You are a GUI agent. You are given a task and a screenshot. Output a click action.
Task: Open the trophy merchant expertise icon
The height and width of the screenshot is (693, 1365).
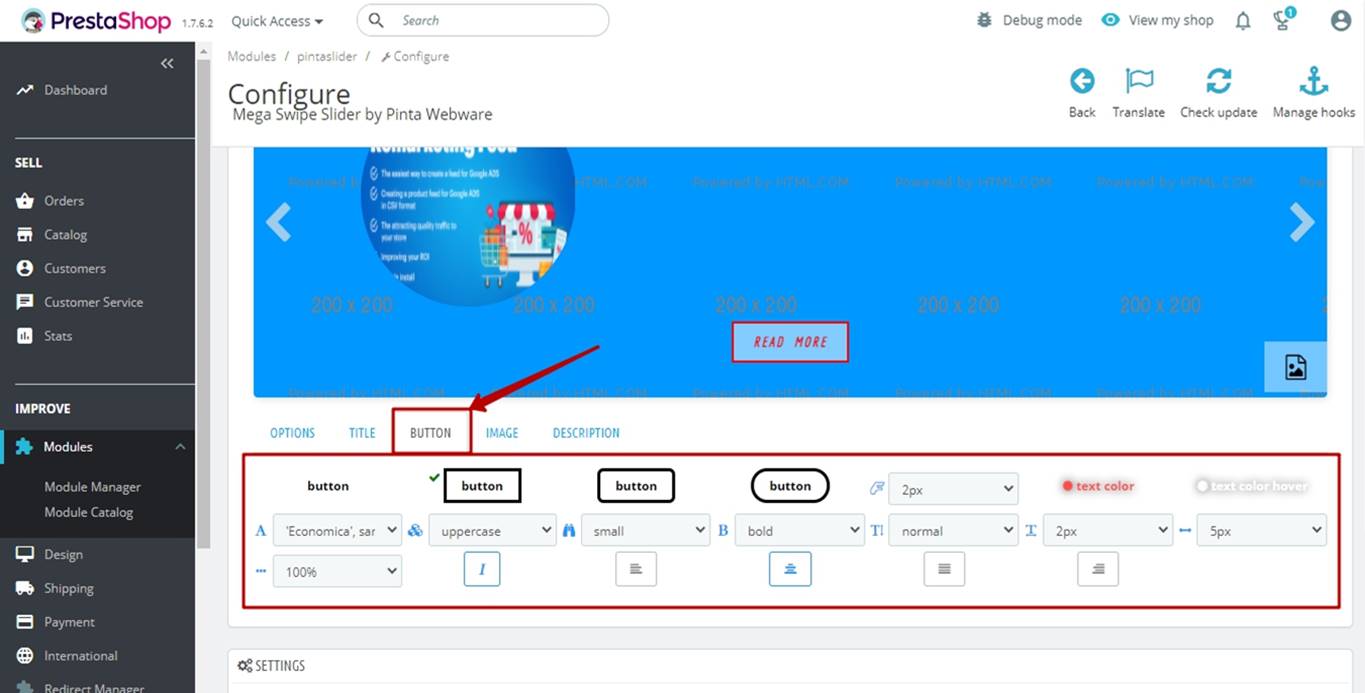1283,20
